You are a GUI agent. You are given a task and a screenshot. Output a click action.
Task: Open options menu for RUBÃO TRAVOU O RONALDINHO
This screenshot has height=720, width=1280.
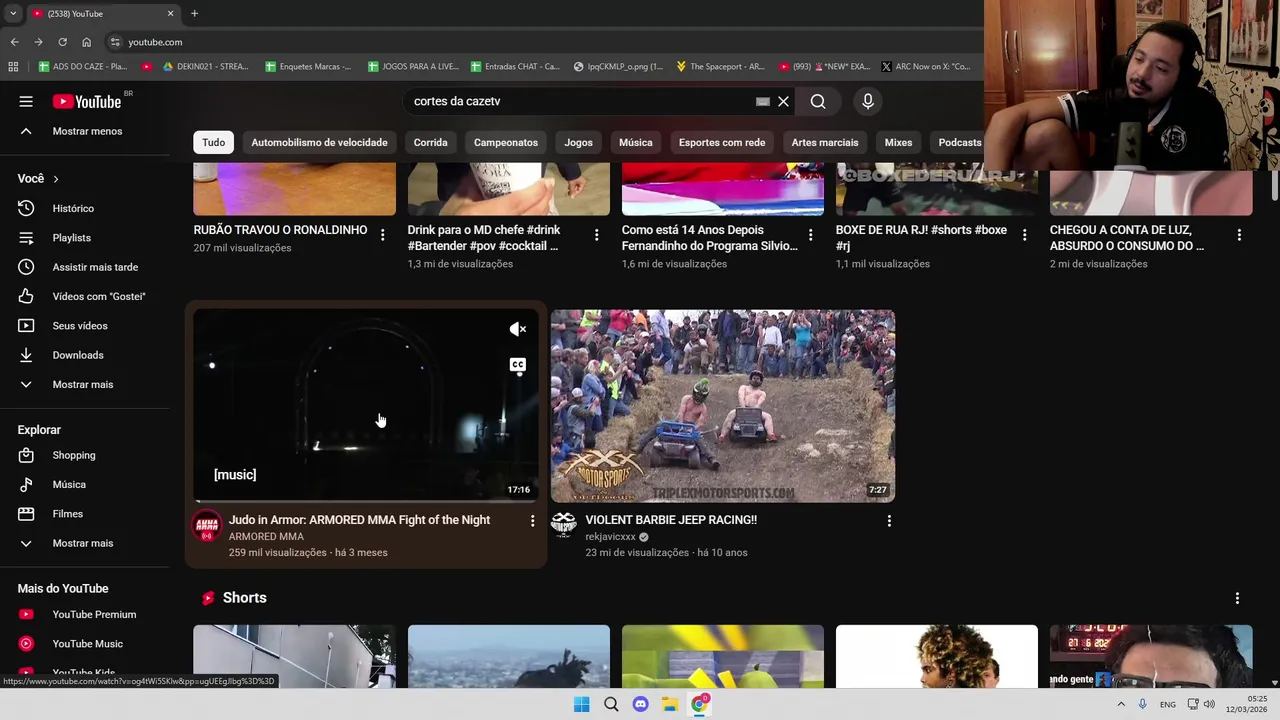[x=382, y=235]
